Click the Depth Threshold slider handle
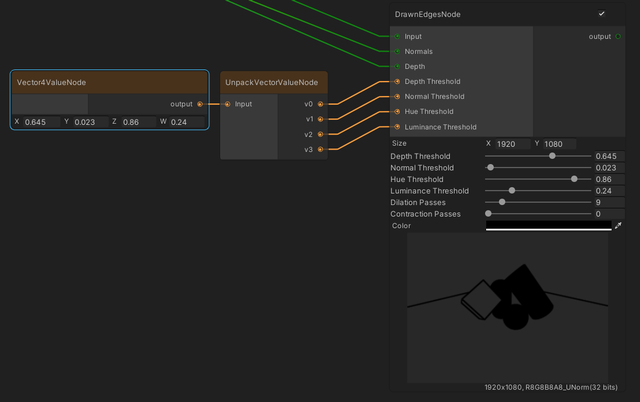 552,156
